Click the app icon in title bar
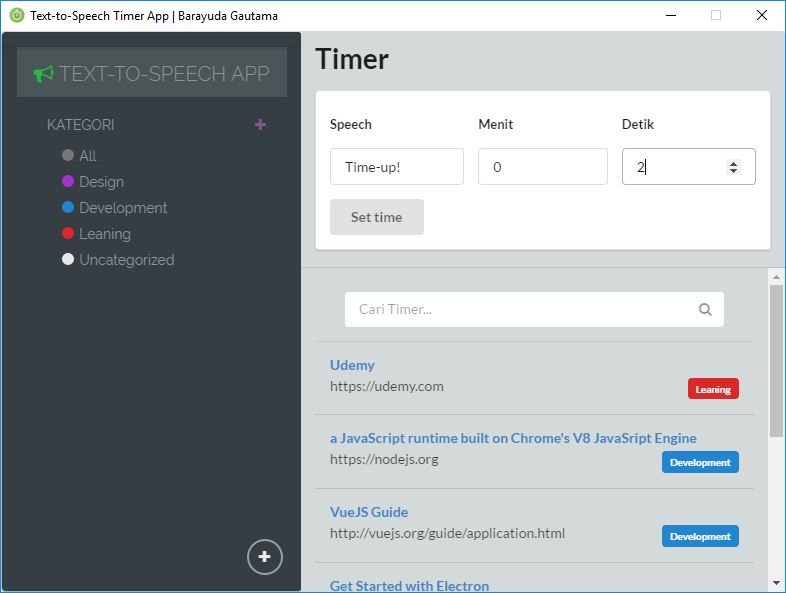This screenshot has width=786, height=593. (x=16, y=15)
